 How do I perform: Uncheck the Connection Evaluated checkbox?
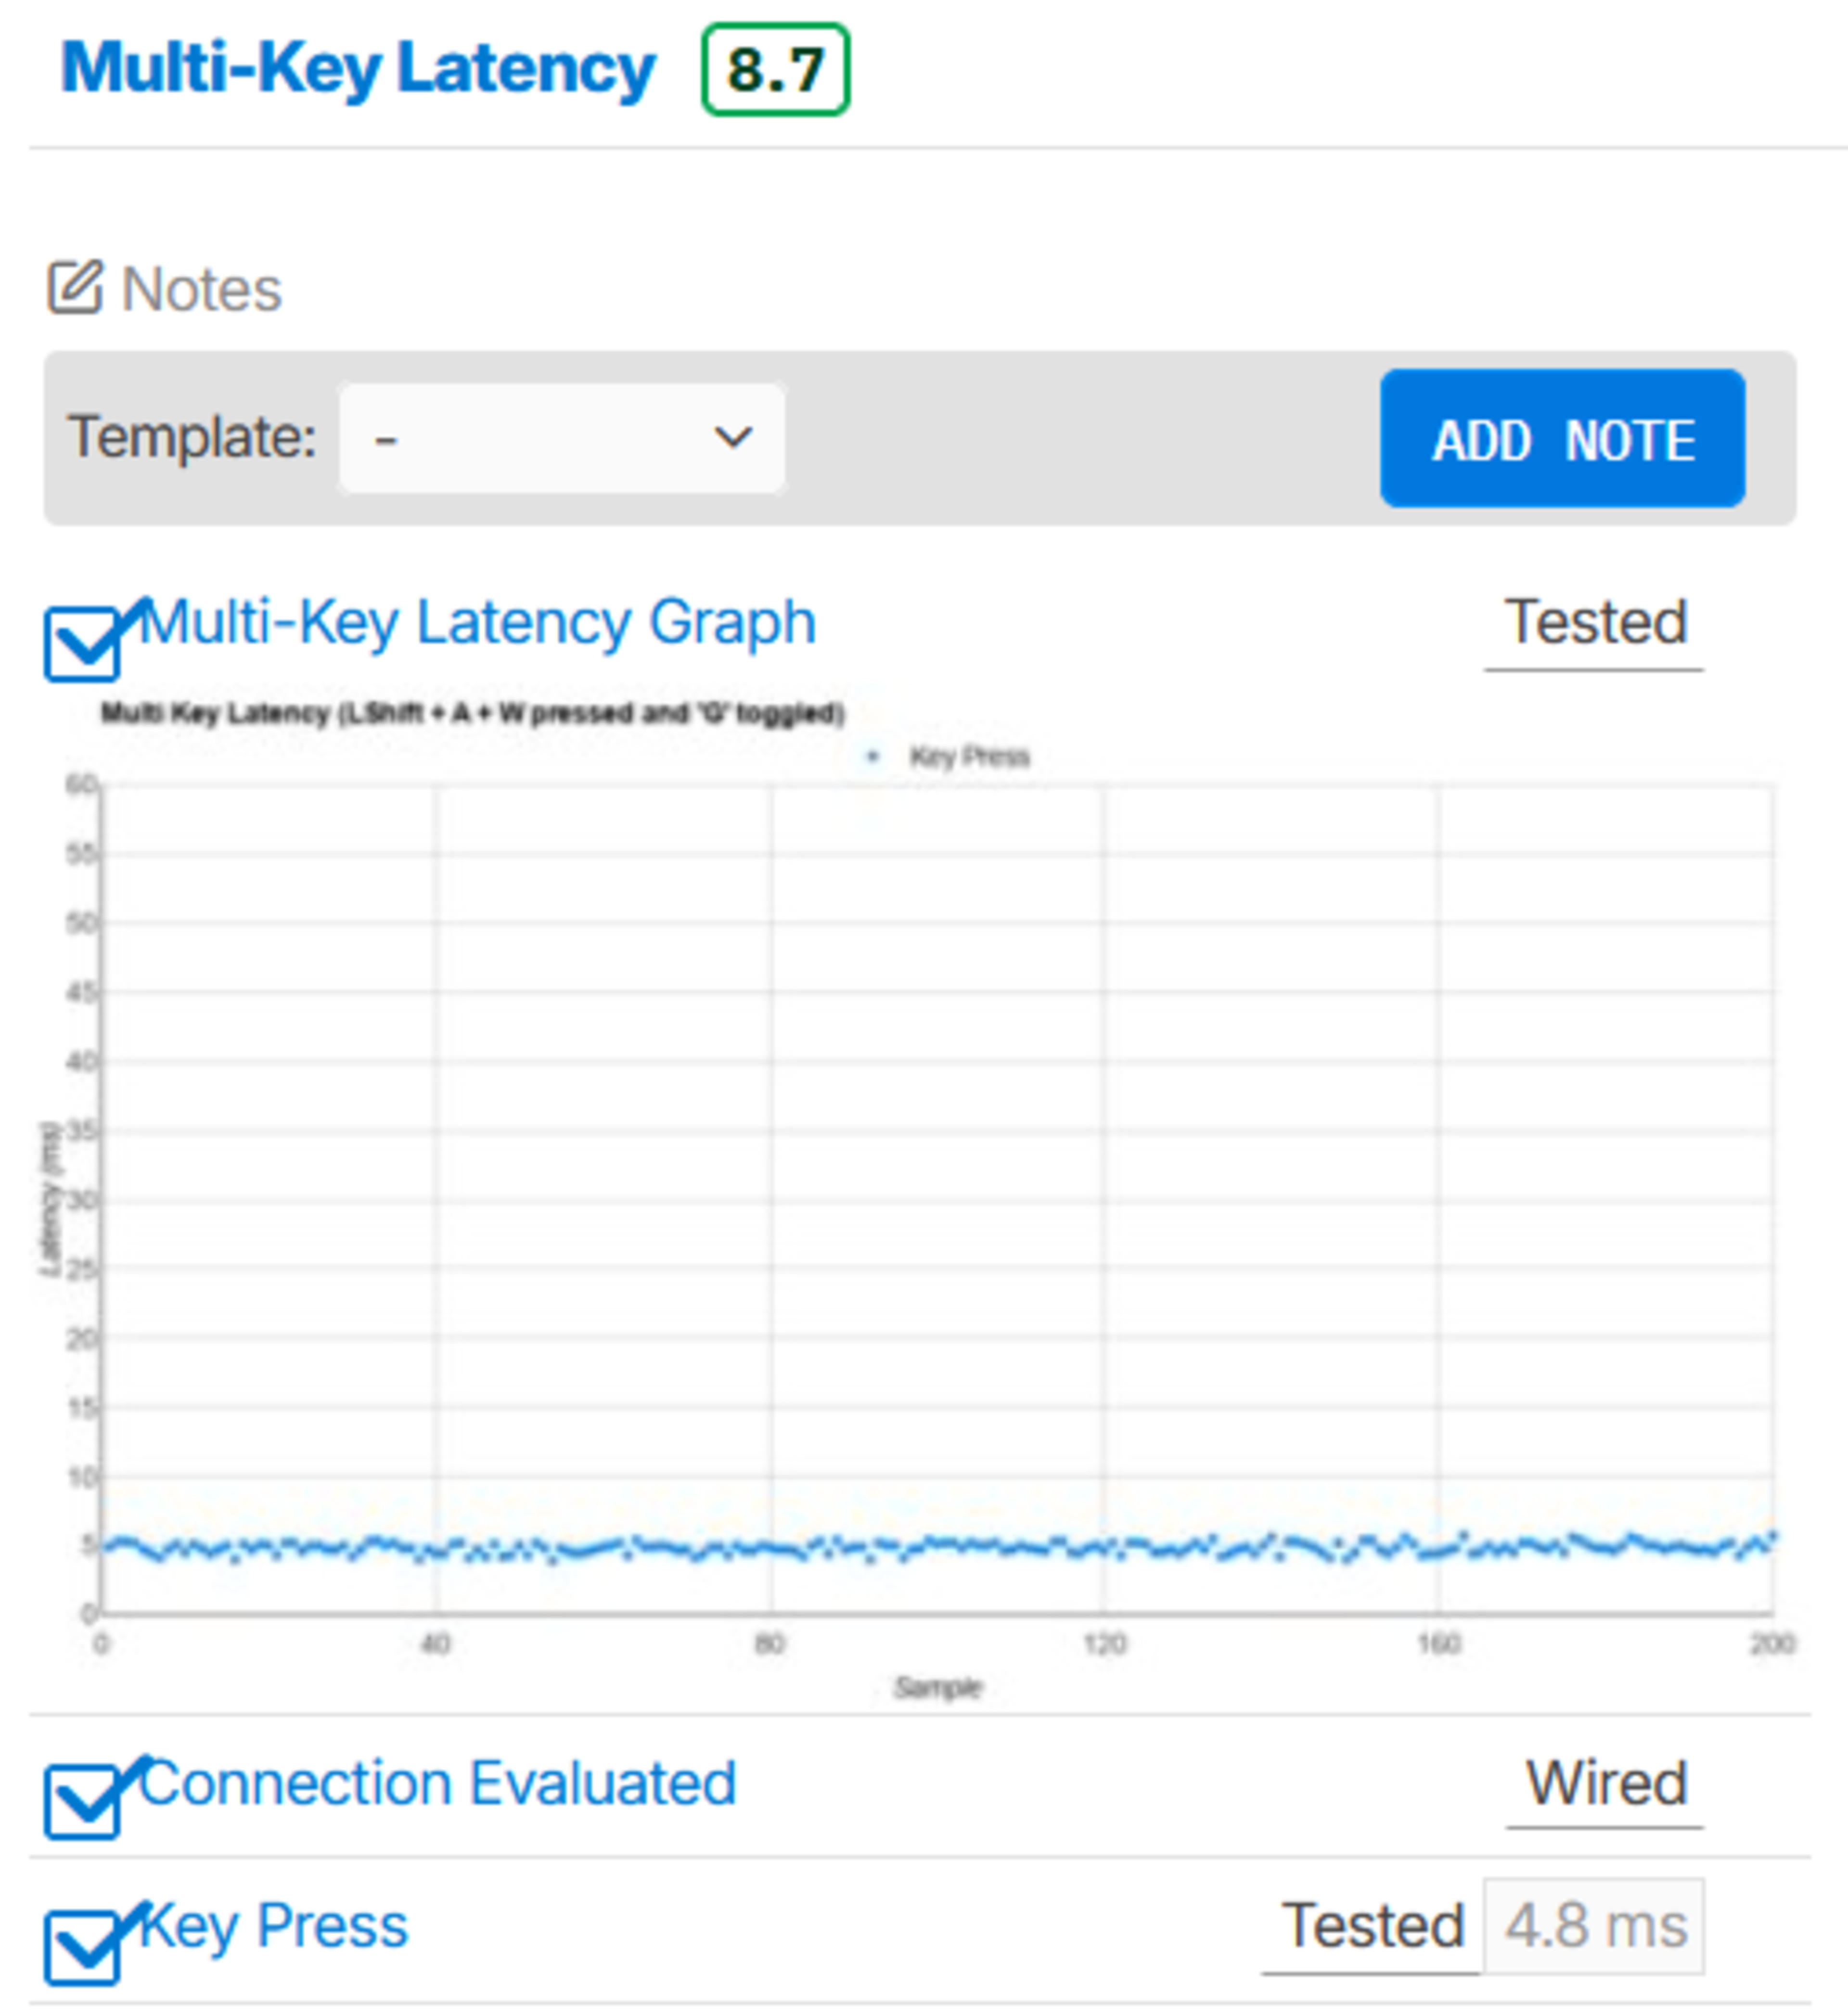(x=83, y=1802)
